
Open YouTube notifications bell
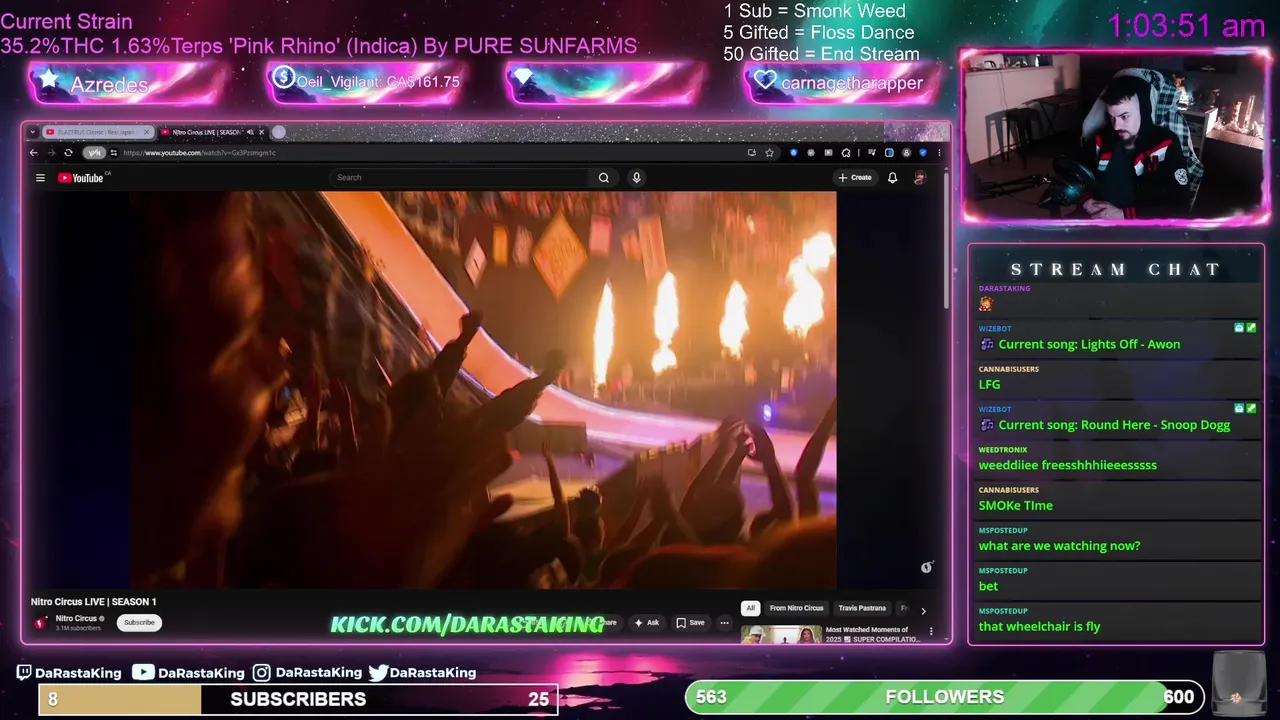(x=892, y=178)
